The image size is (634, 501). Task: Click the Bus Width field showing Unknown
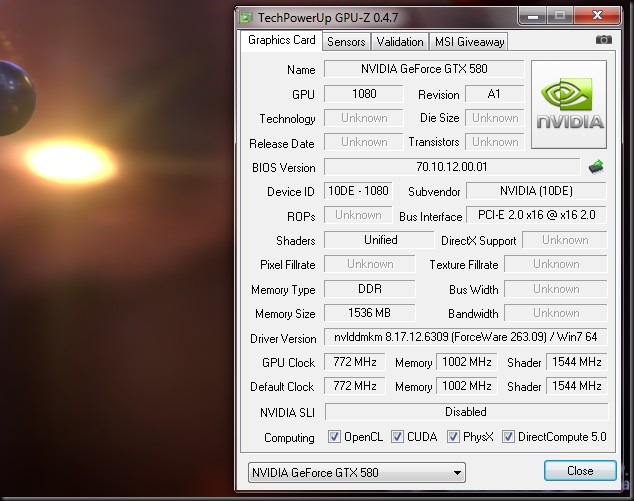(556, 289)
